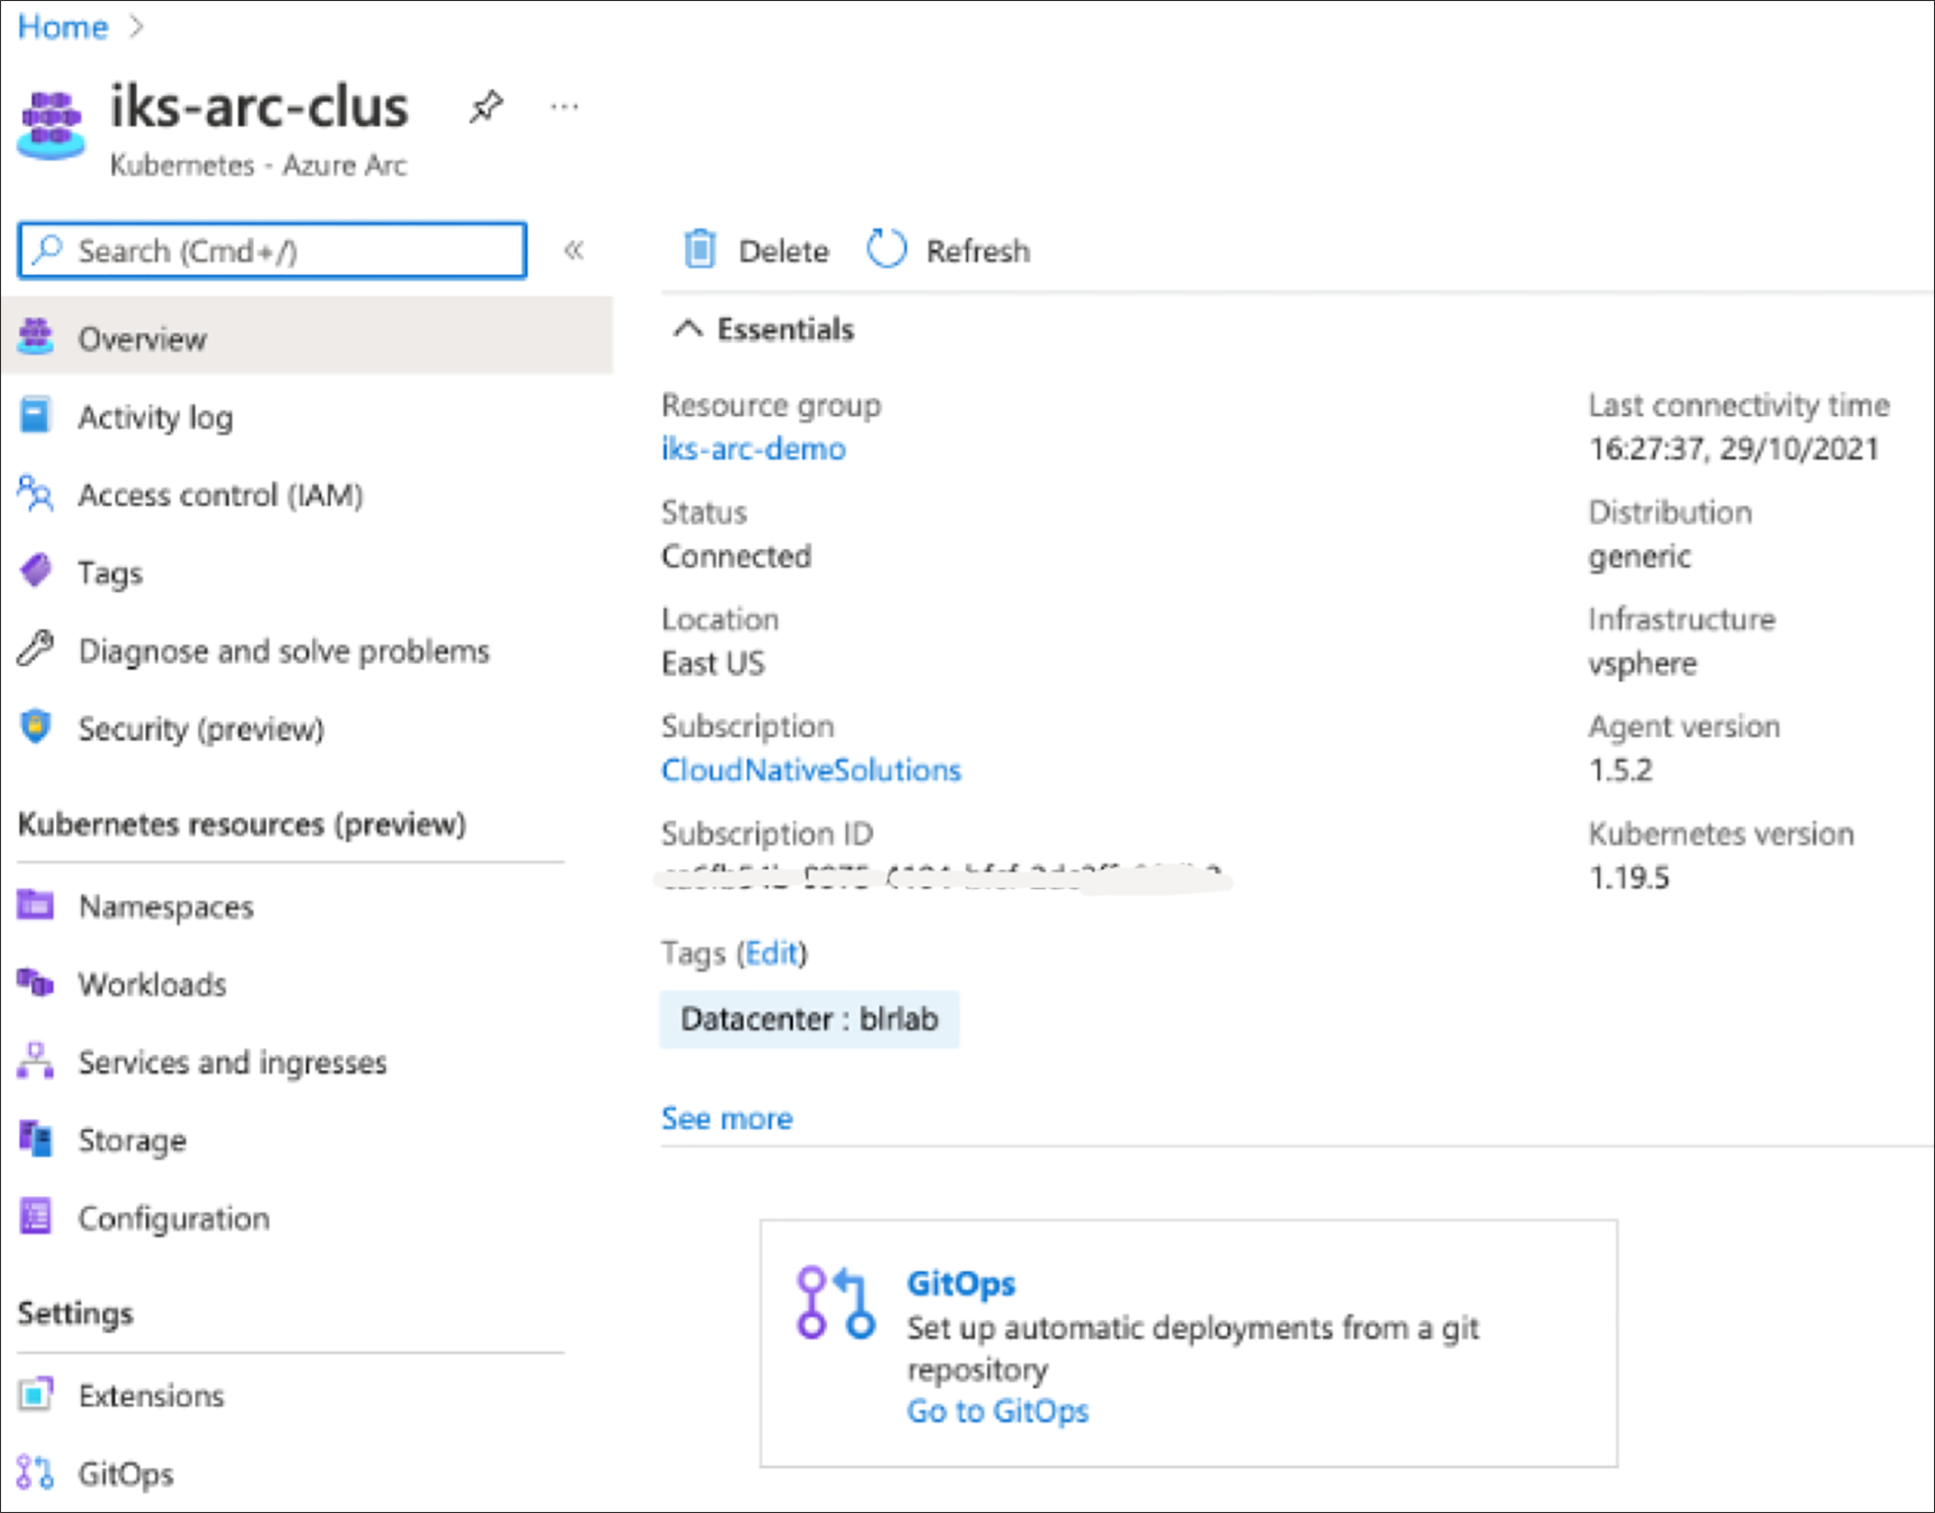
Task: Open the iks-arc-demo resource group link
Action: click(752, 448)
